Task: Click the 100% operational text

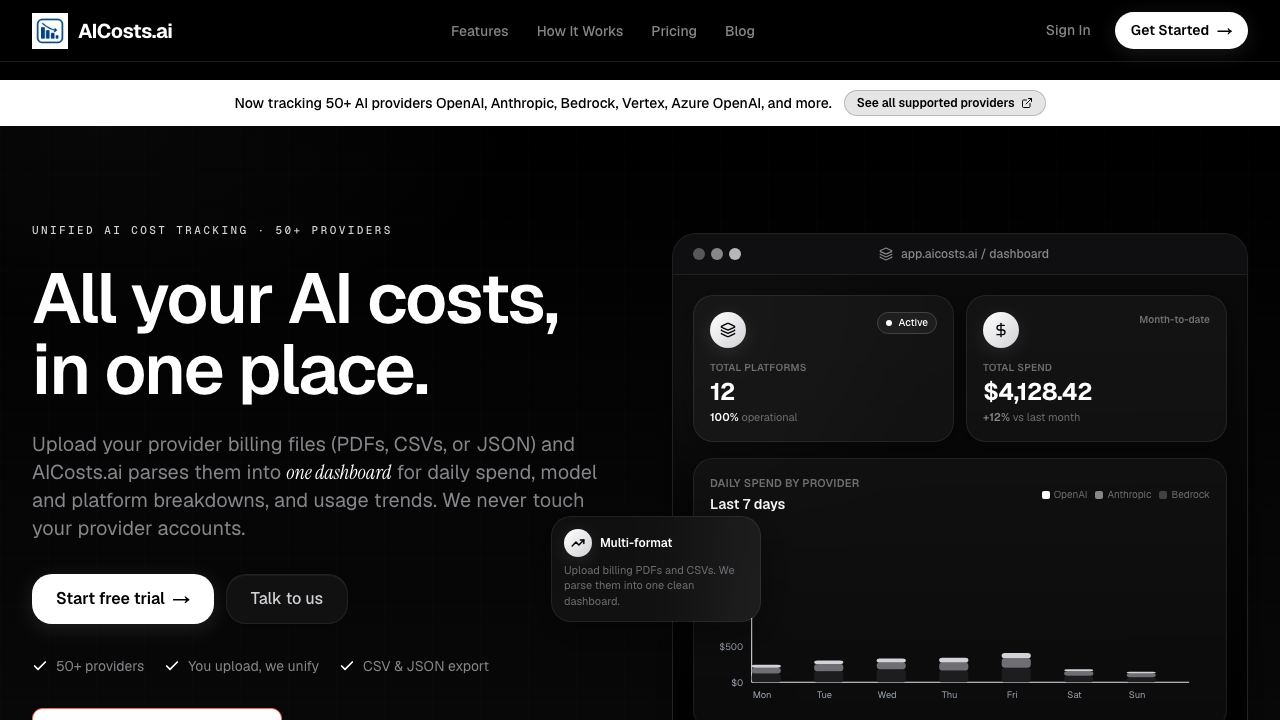Action: click(754, 418)
